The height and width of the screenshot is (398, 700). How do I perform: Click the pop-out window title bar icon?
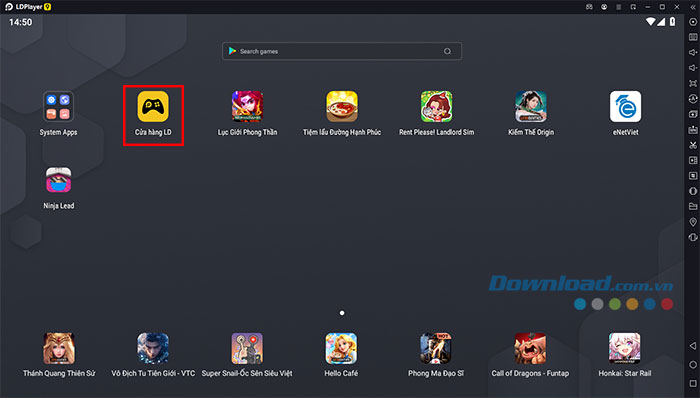(x=633, y=7)
